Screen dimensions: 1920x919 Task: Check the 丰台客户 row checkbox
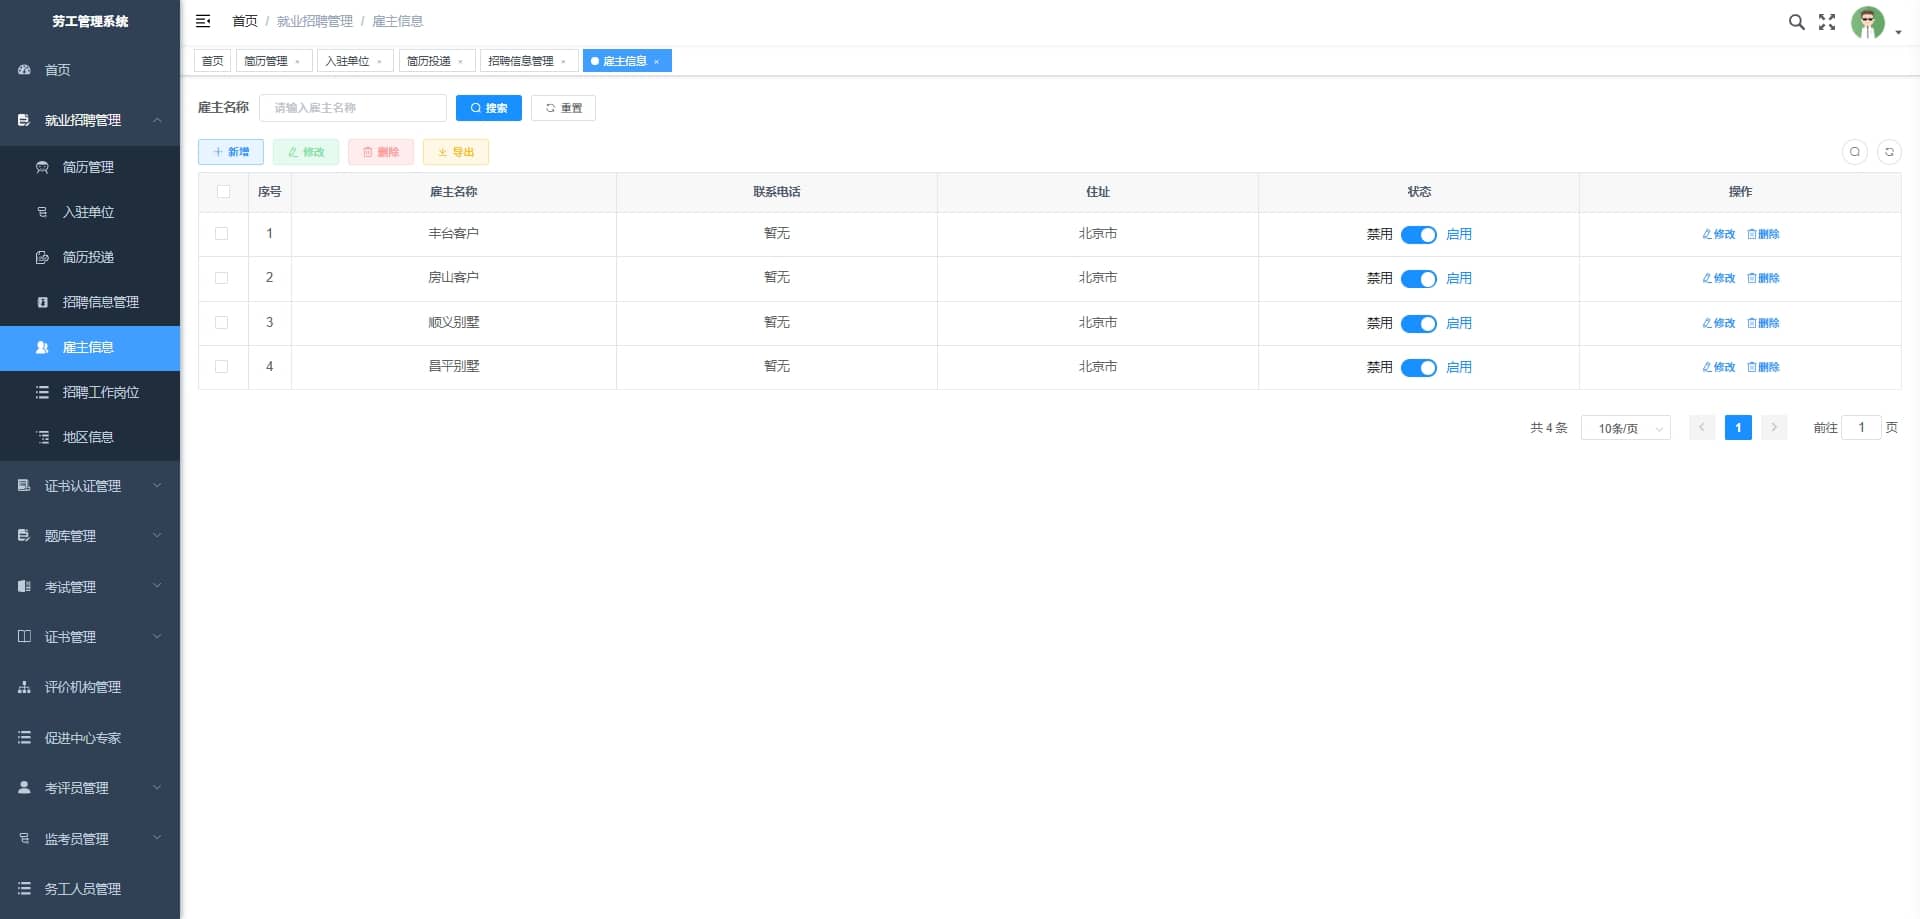tap(222, 234)
